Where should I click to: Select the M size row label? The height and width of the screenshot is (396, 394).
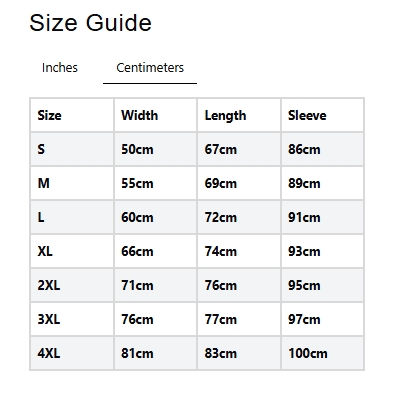[x=43, y=183]
